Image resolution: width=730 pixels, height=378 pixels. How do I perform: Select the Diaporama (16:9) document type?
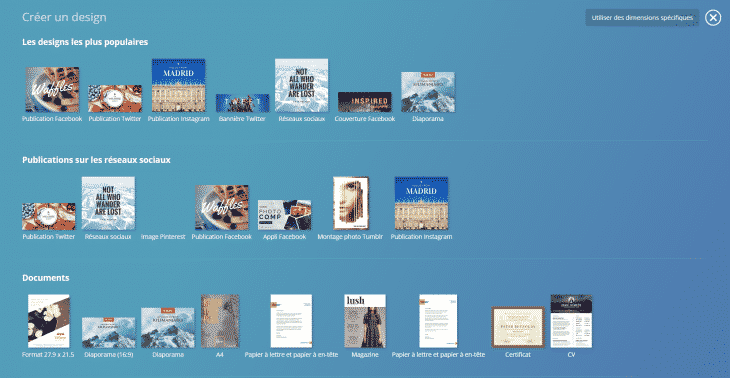[x=108, y=333]
